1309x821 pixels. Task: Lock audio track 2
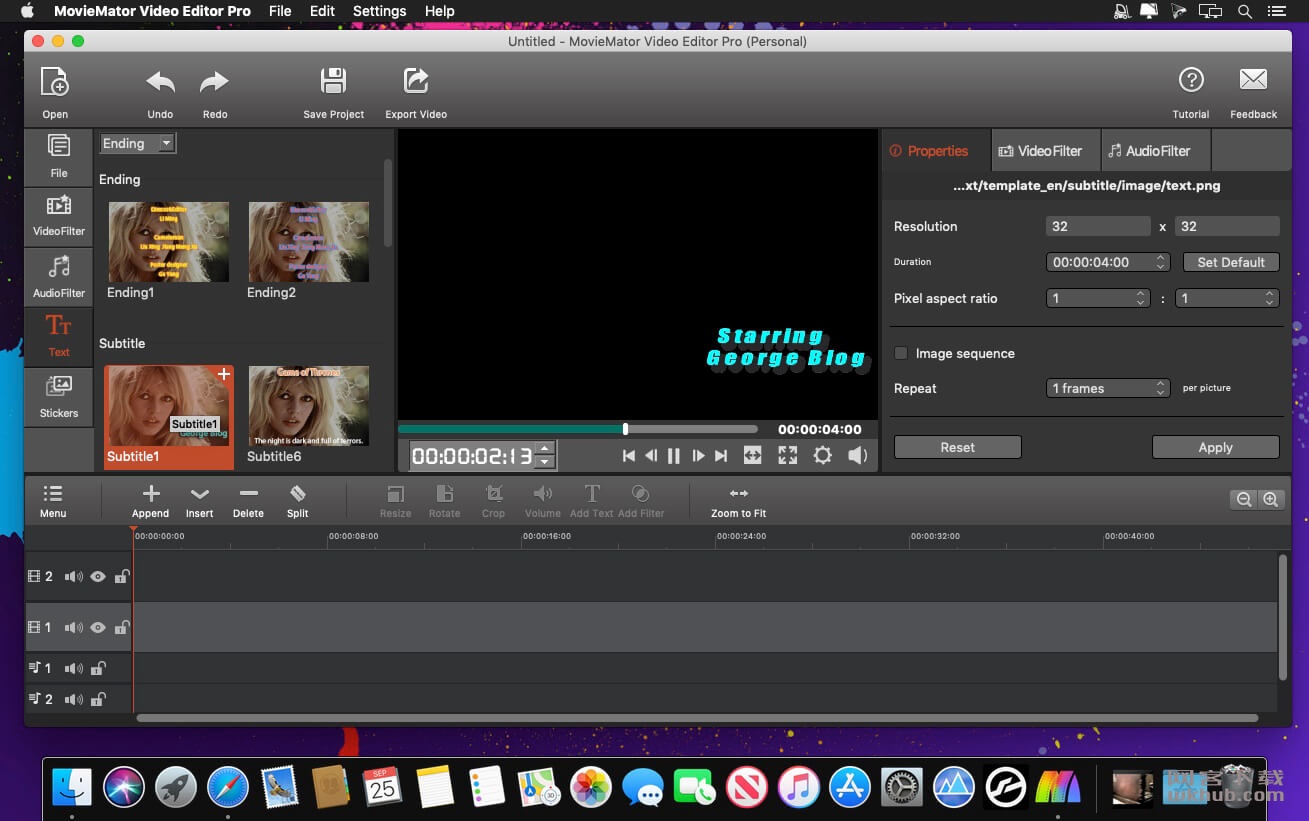click(x=98, y=699)
